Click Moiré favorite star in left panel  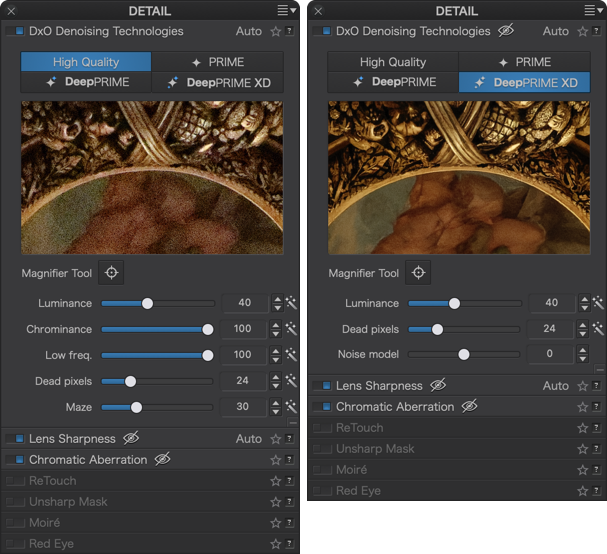point(276,523)
